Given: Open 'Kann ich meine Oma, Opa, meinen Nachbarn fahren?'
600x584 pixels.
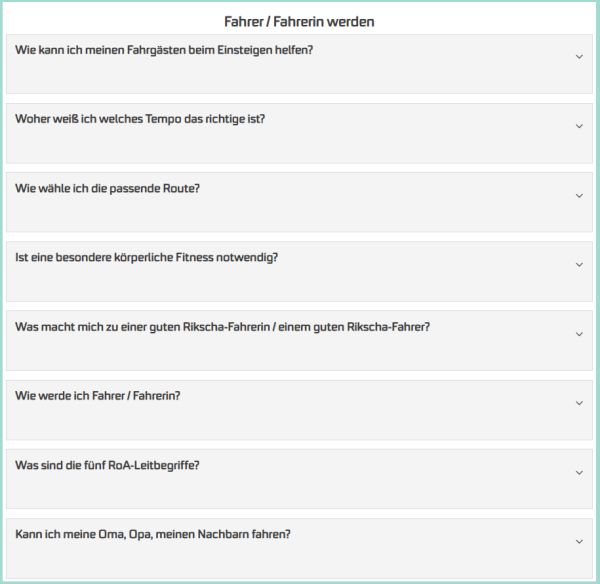Looking at the screenshot, I should [153, 534].
